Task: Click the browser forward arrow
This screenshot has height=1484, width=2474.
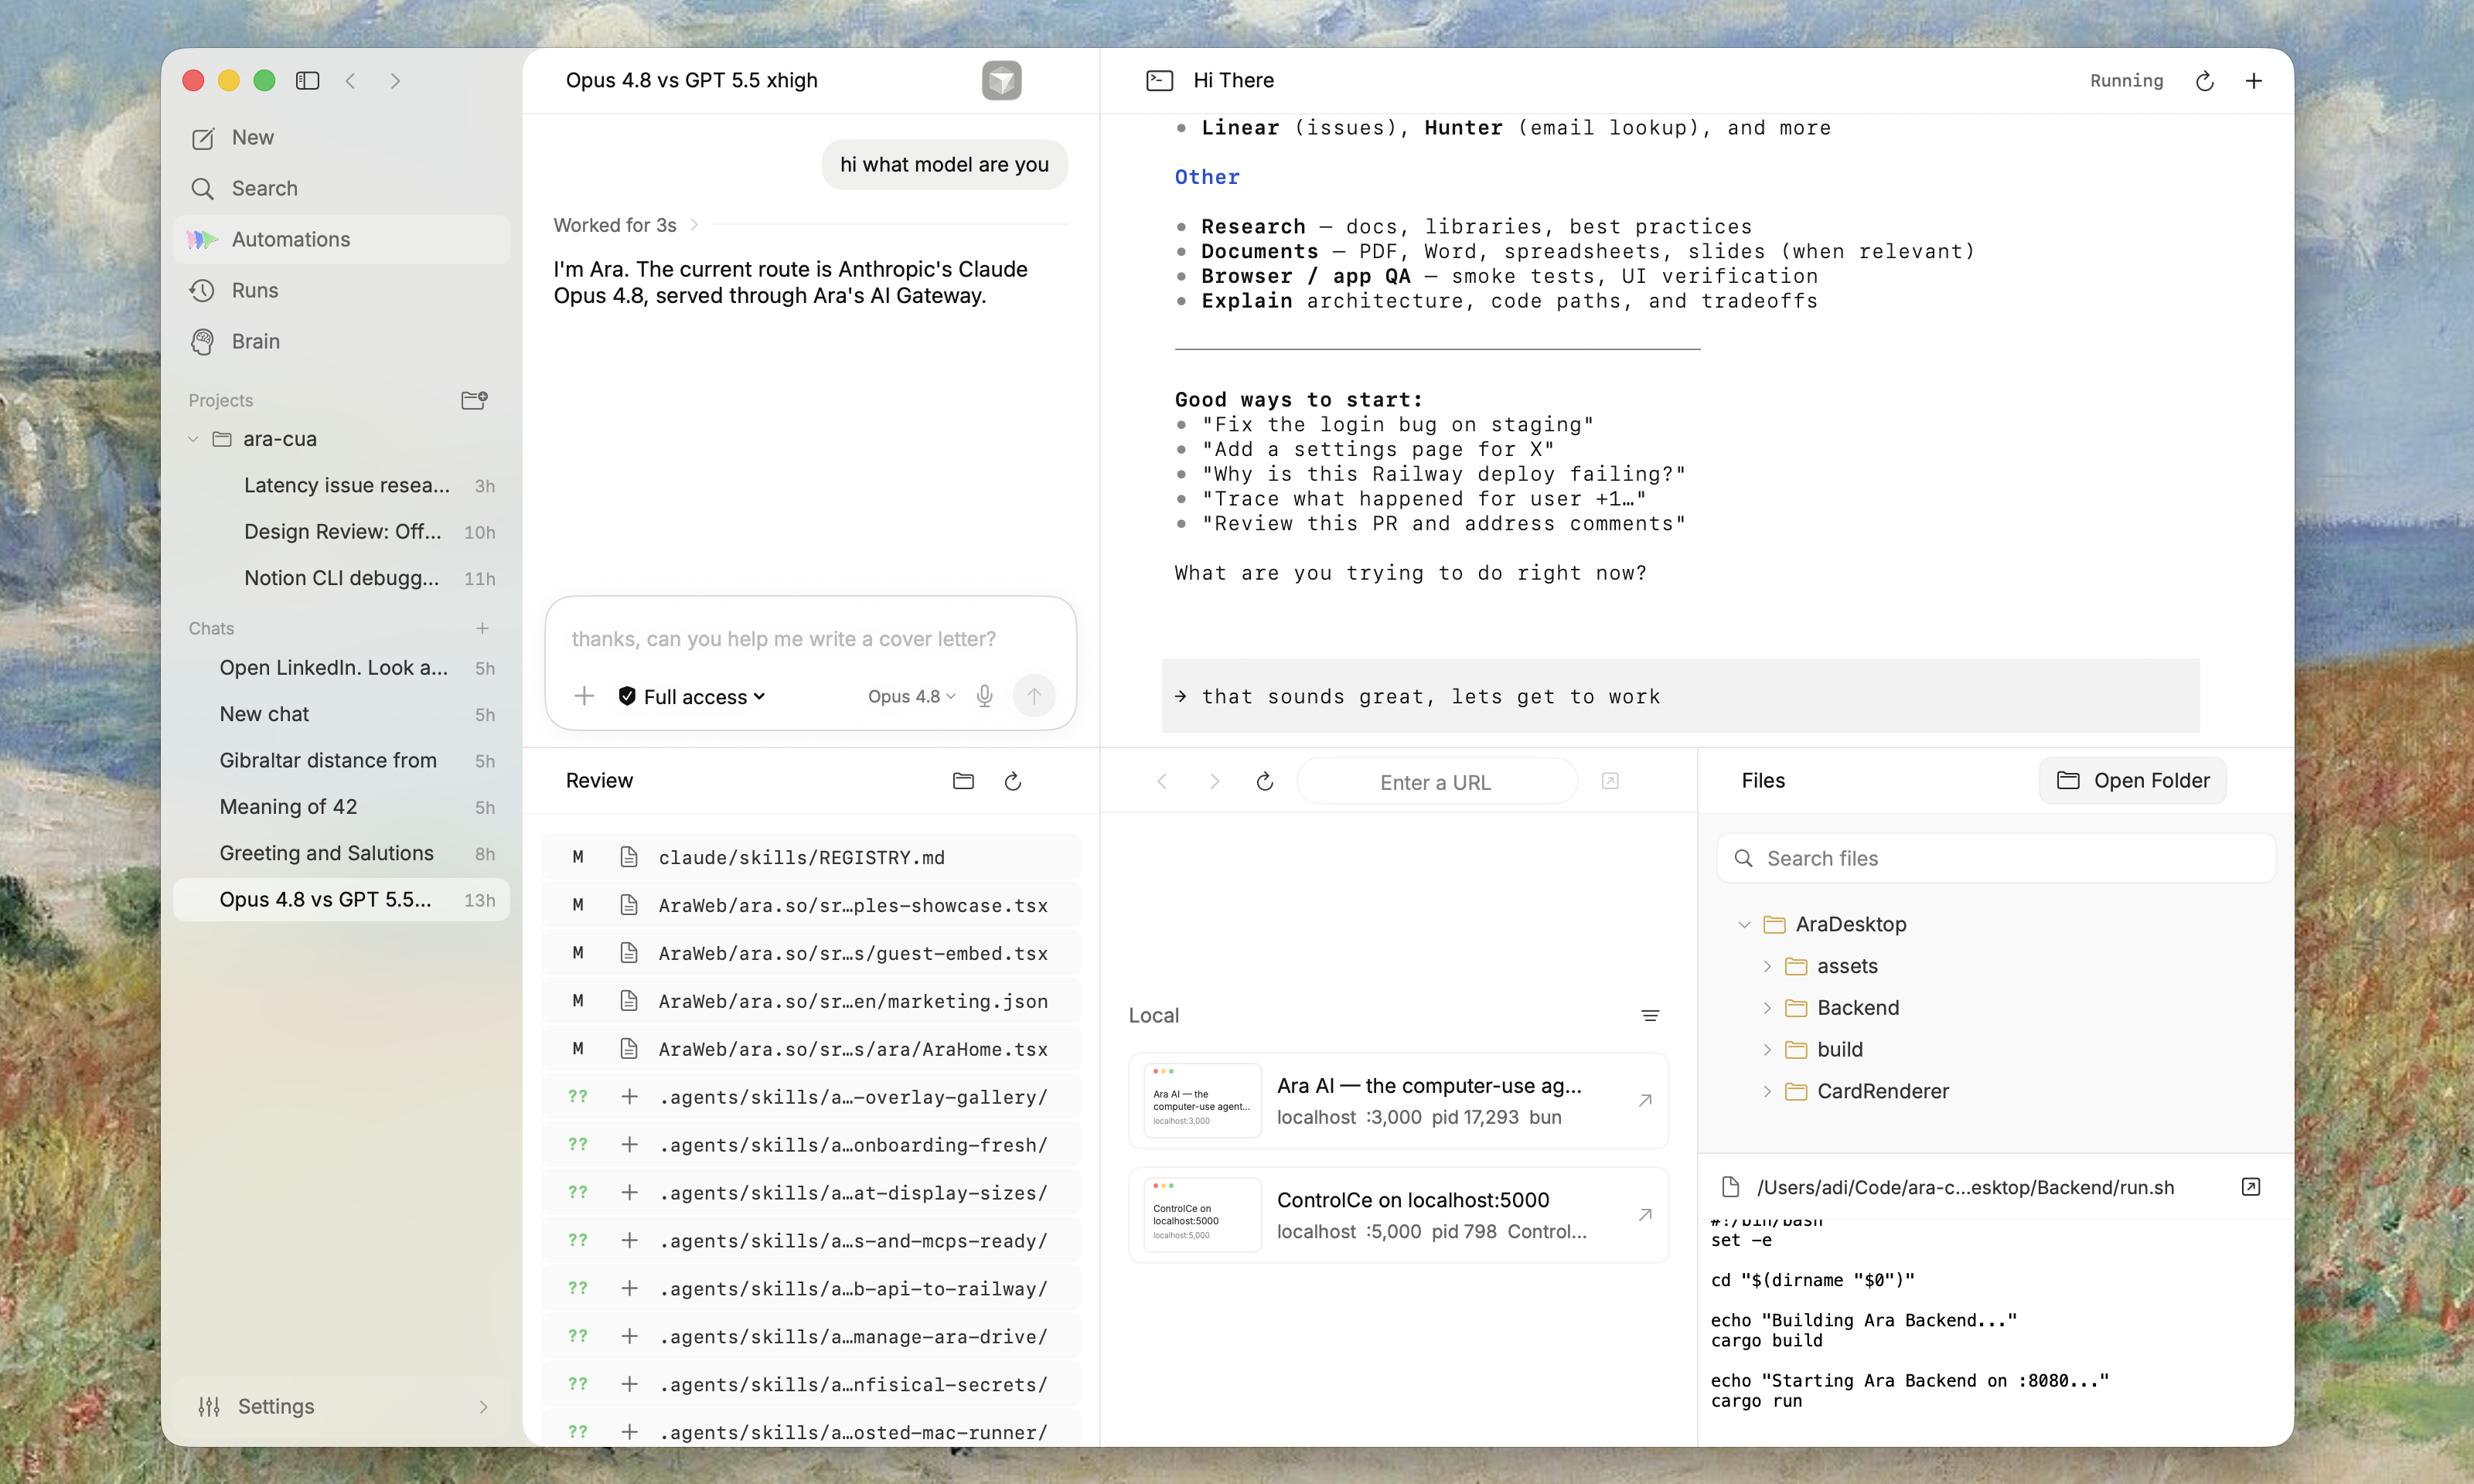Action: [1214, 781]
